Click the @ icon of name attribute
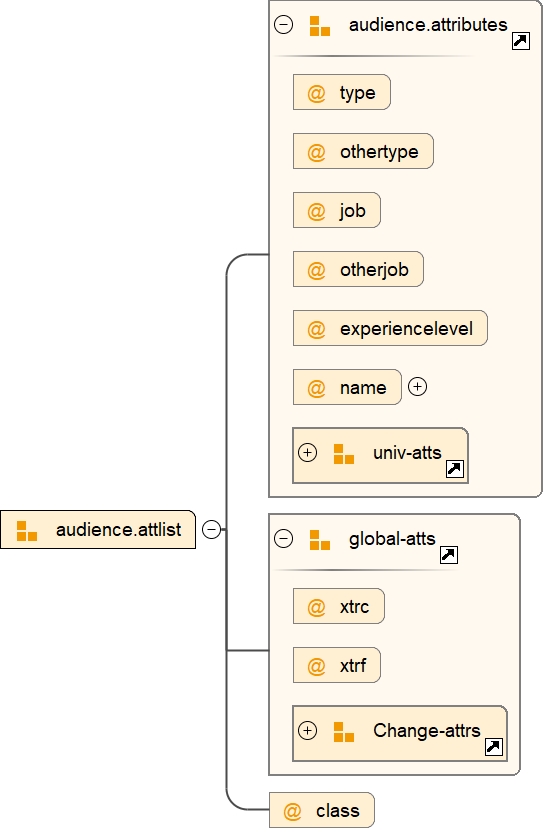Screen dimensions: 544x836 tap(316, 388)
